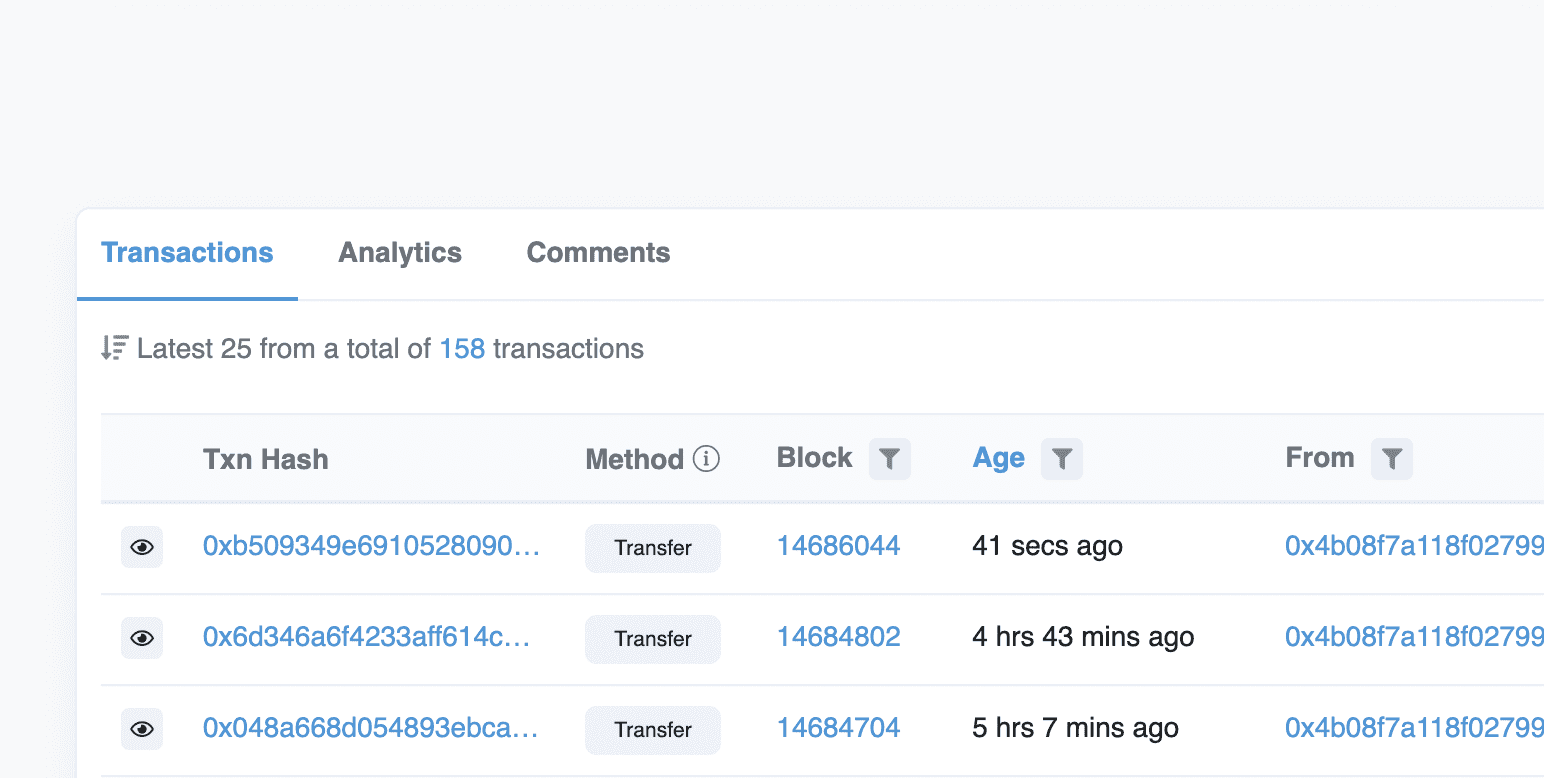Preview transaction 0x048a668d with eye icon
The image size is (1544, 778).
click(142, 730)
